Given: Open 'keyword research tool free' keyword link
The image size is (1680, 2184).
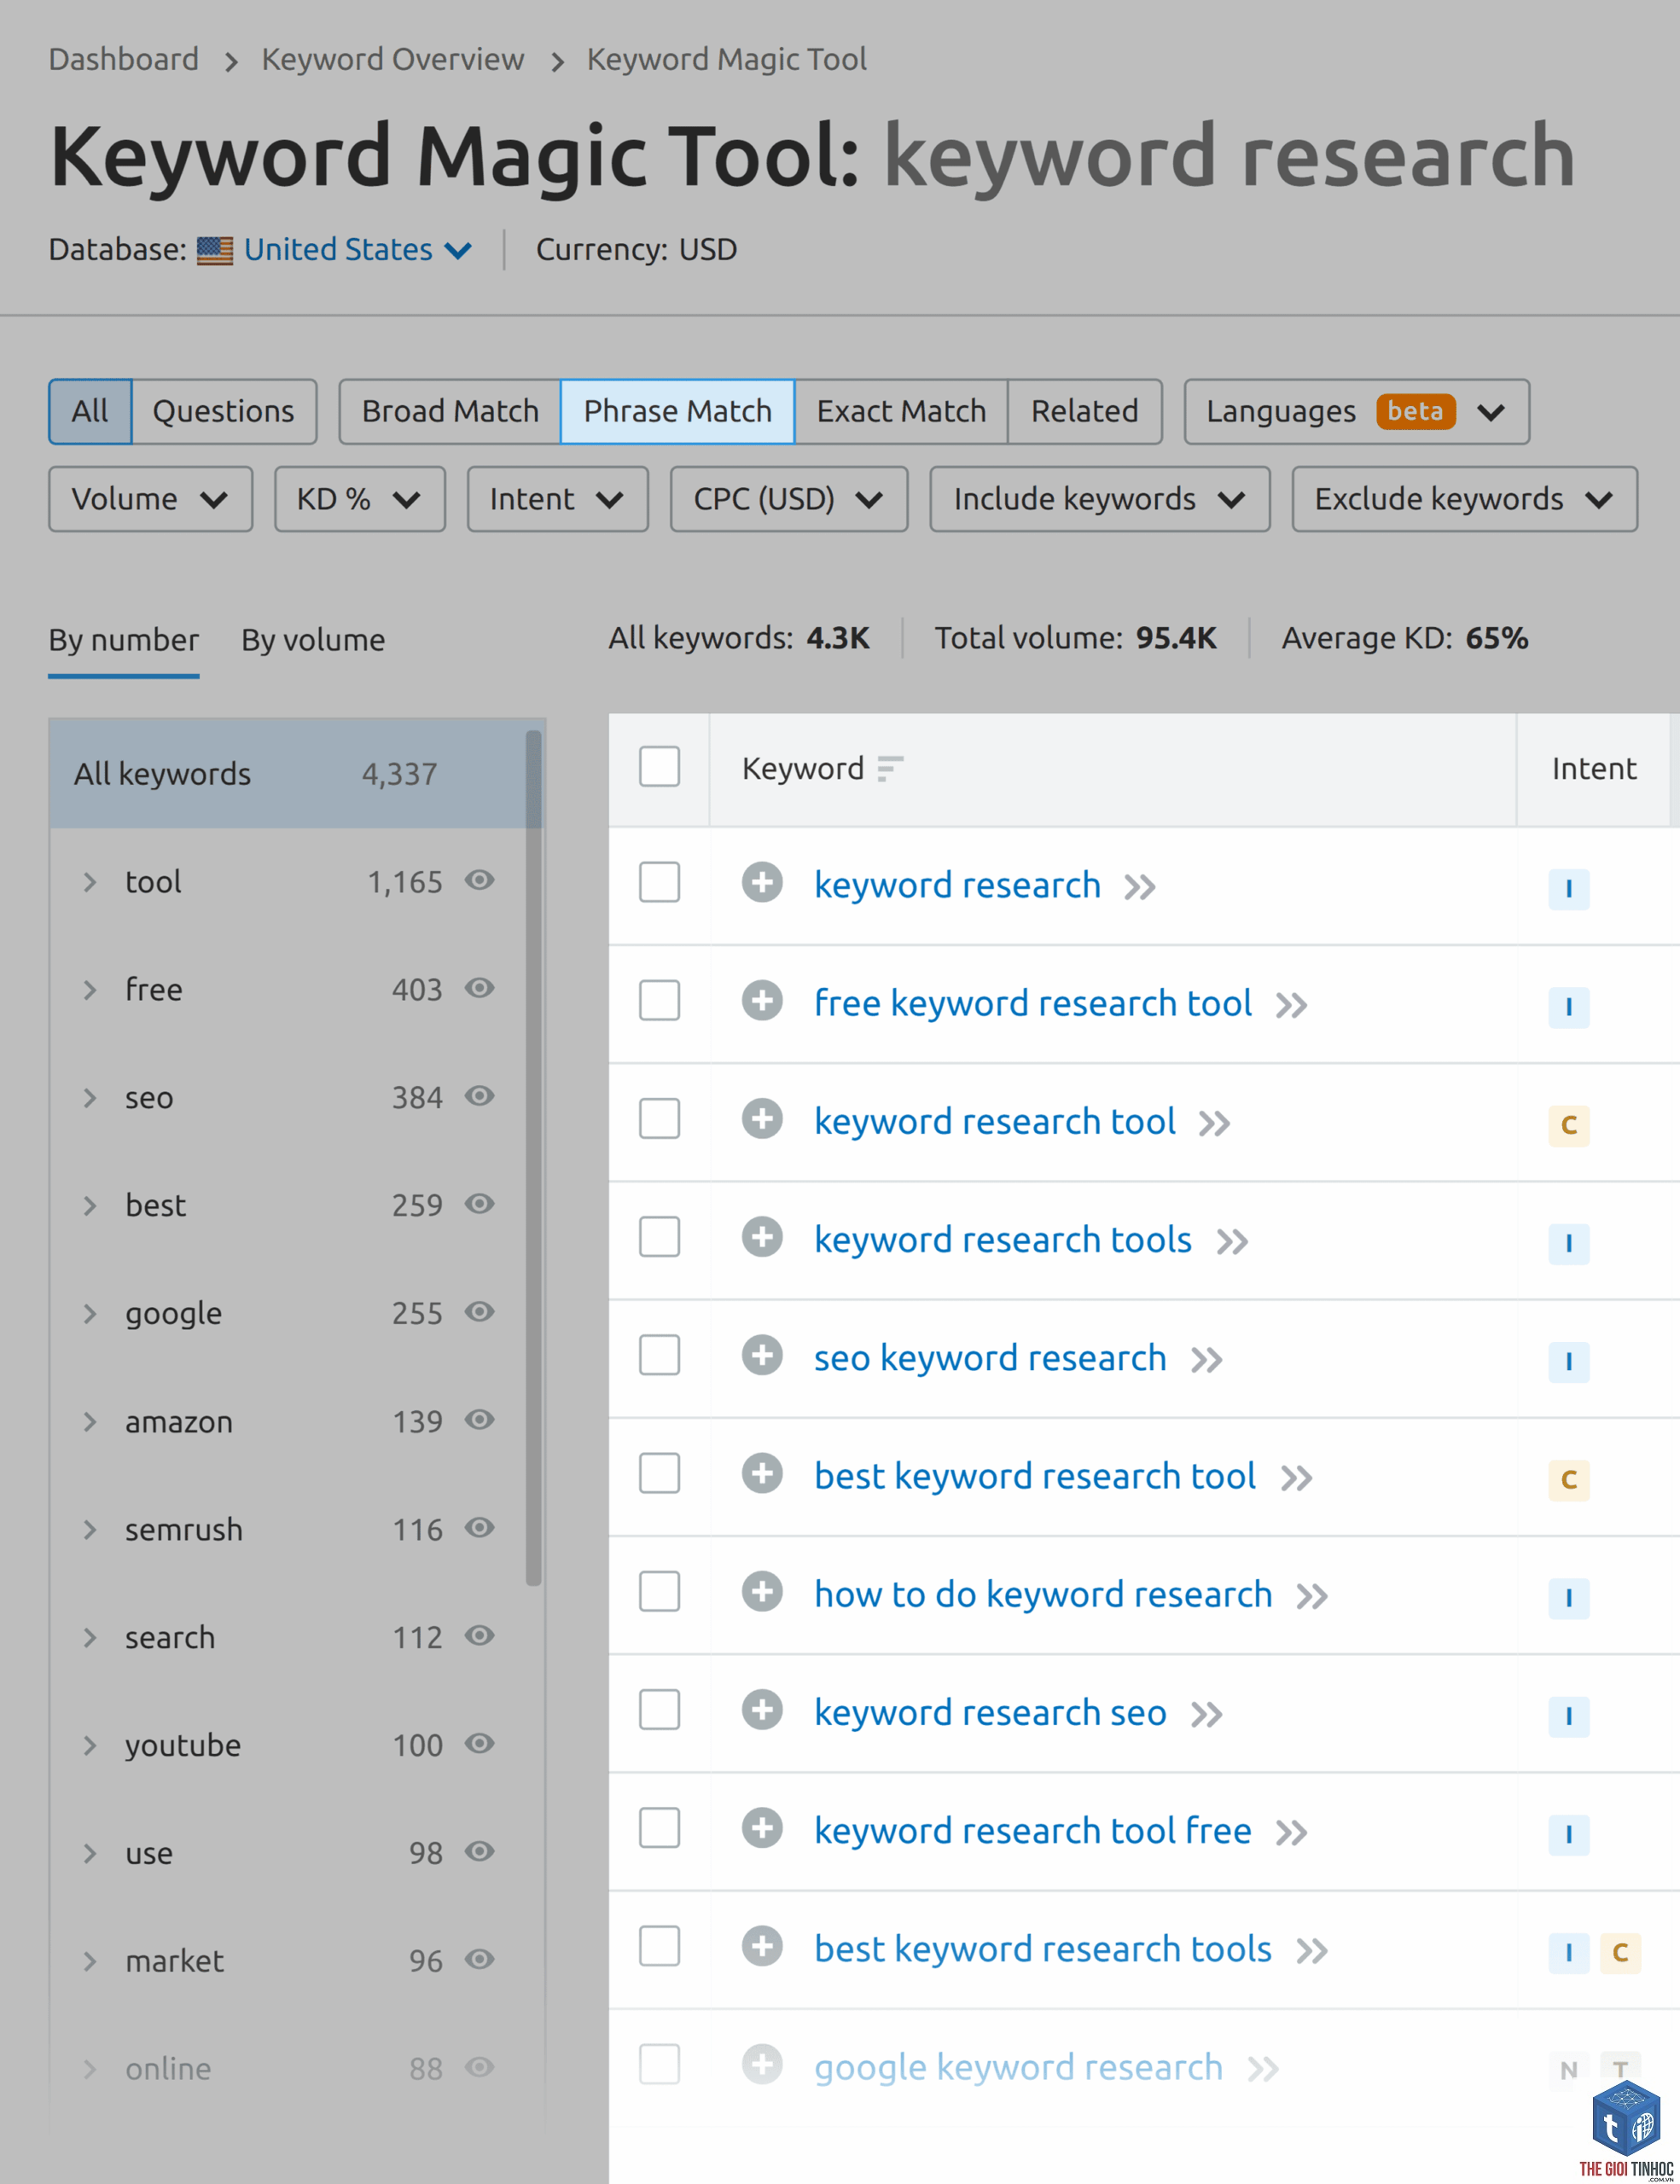Looking at the screenshot, I should (x=1032, y=1830).
